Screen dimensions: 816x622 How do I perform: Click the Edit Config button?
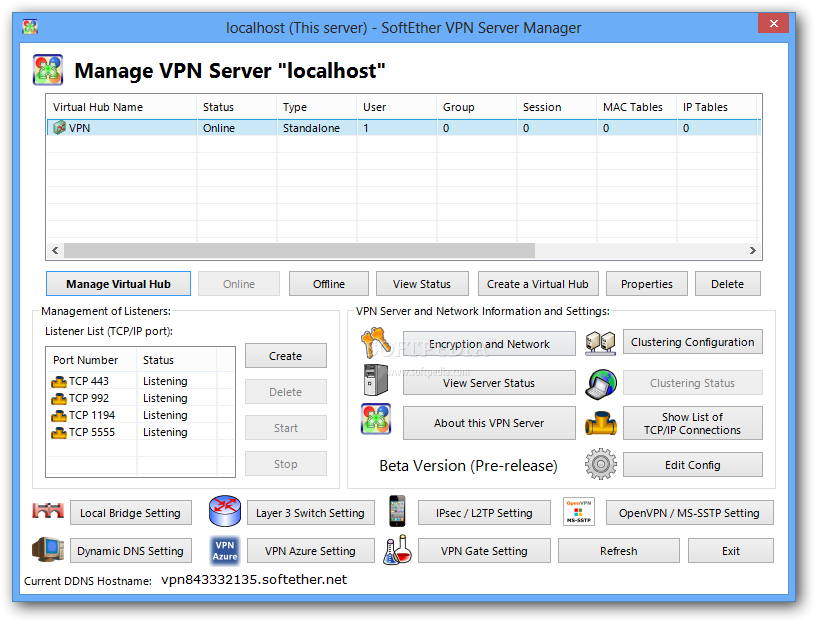[x=693, y=464]
